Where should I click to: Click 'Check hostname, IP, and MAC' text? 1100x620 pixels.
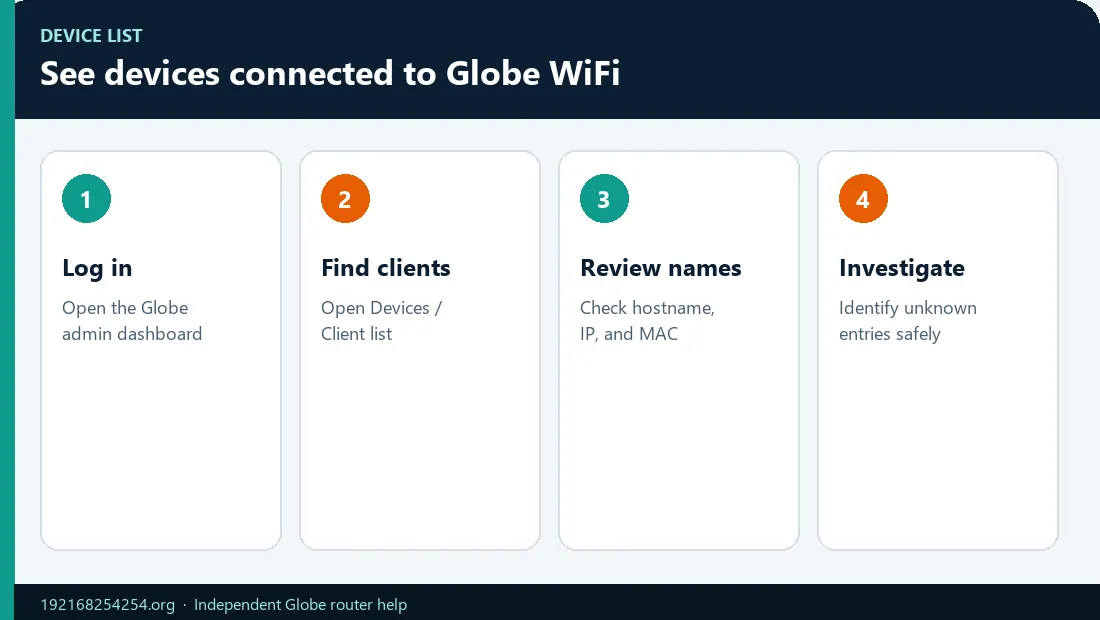point(647,321)
